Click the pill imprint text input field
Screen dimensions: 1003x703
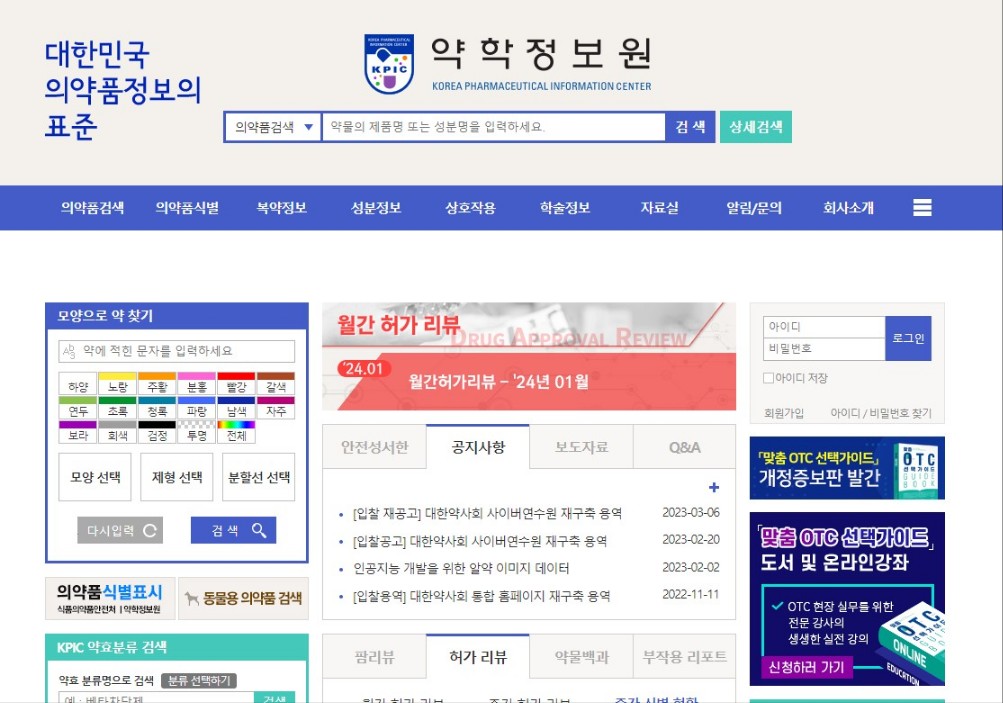(177, 351)
